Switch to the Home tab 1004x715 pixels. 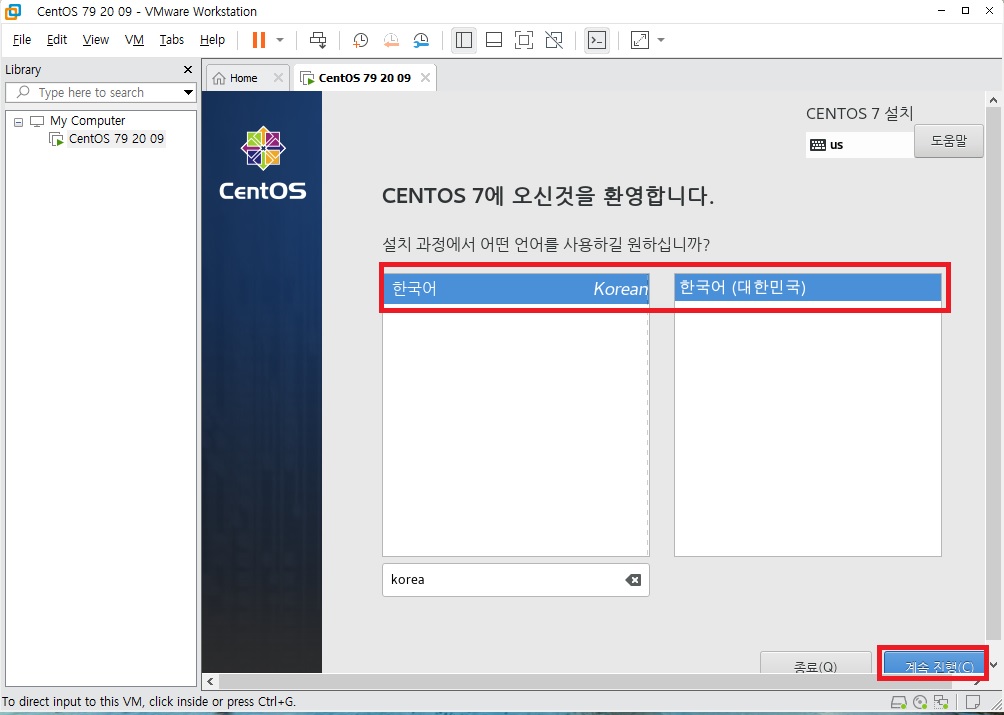tap(243, 78)
